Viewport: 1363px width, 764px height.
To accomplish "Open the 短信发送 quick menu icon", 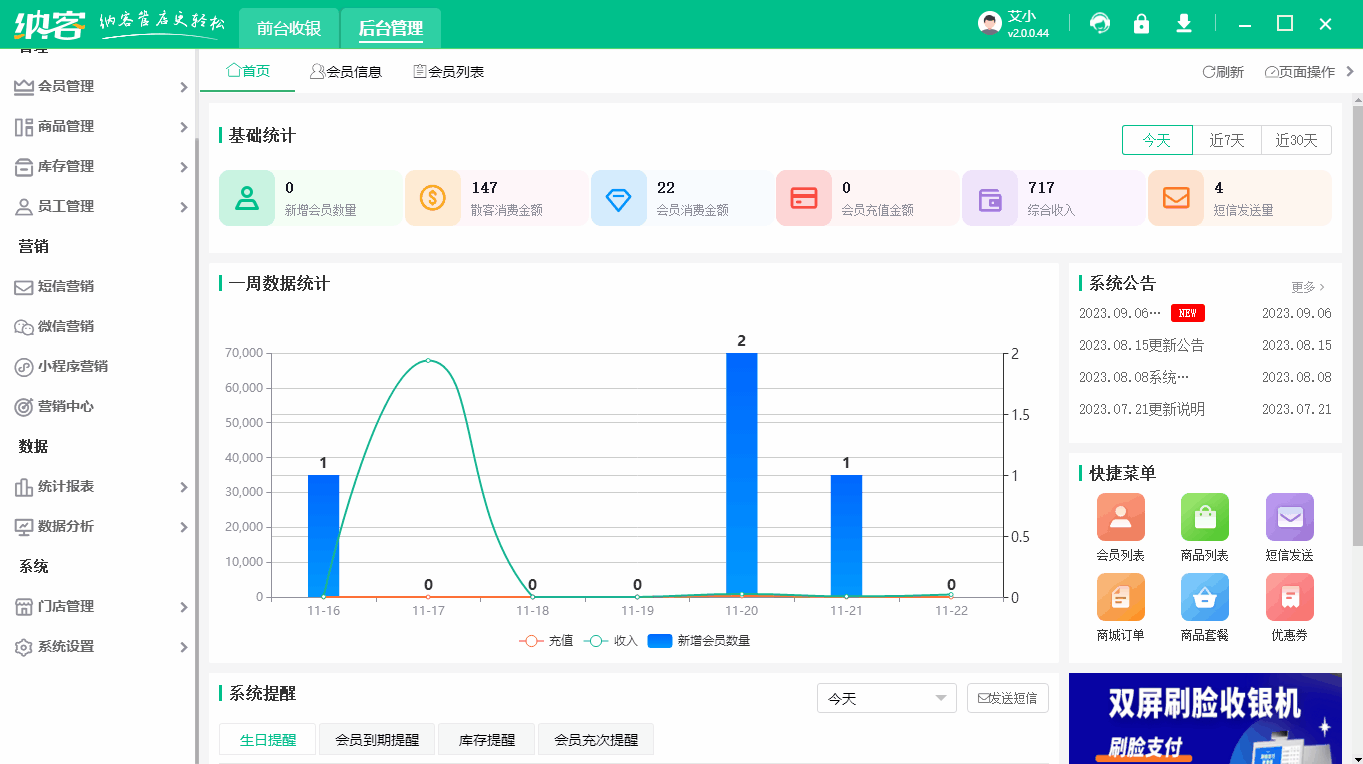I will [1289, 517].
